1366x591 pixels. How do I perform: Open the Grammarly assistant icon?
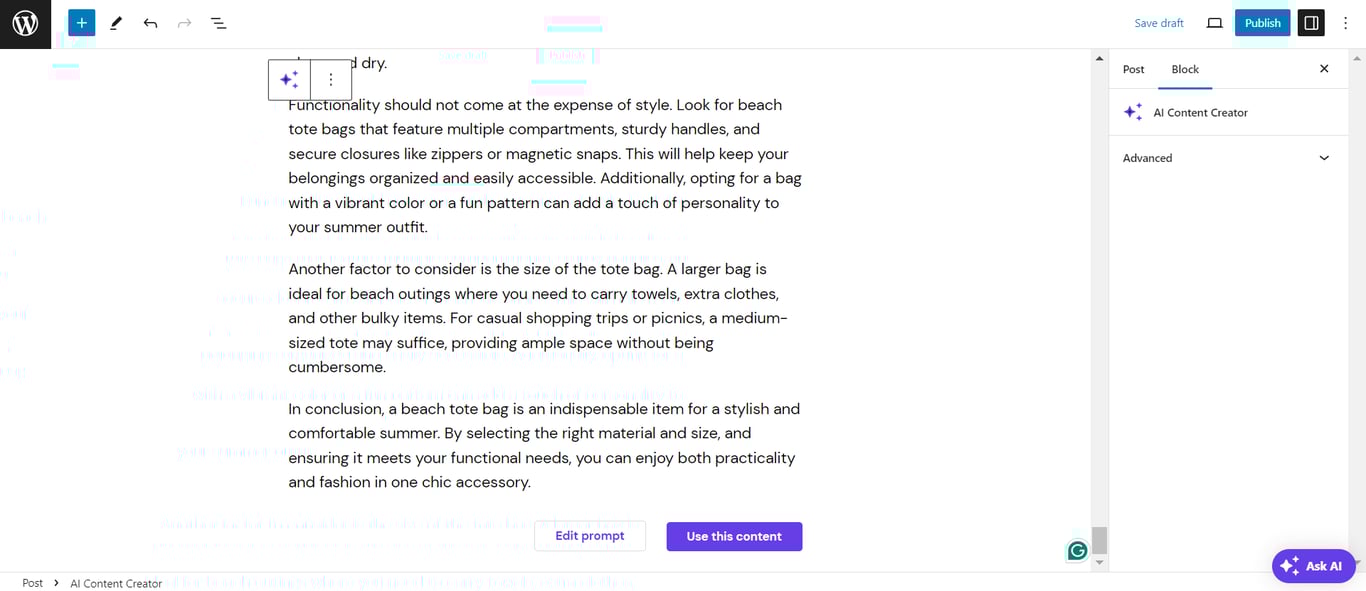coord(1077,551)
